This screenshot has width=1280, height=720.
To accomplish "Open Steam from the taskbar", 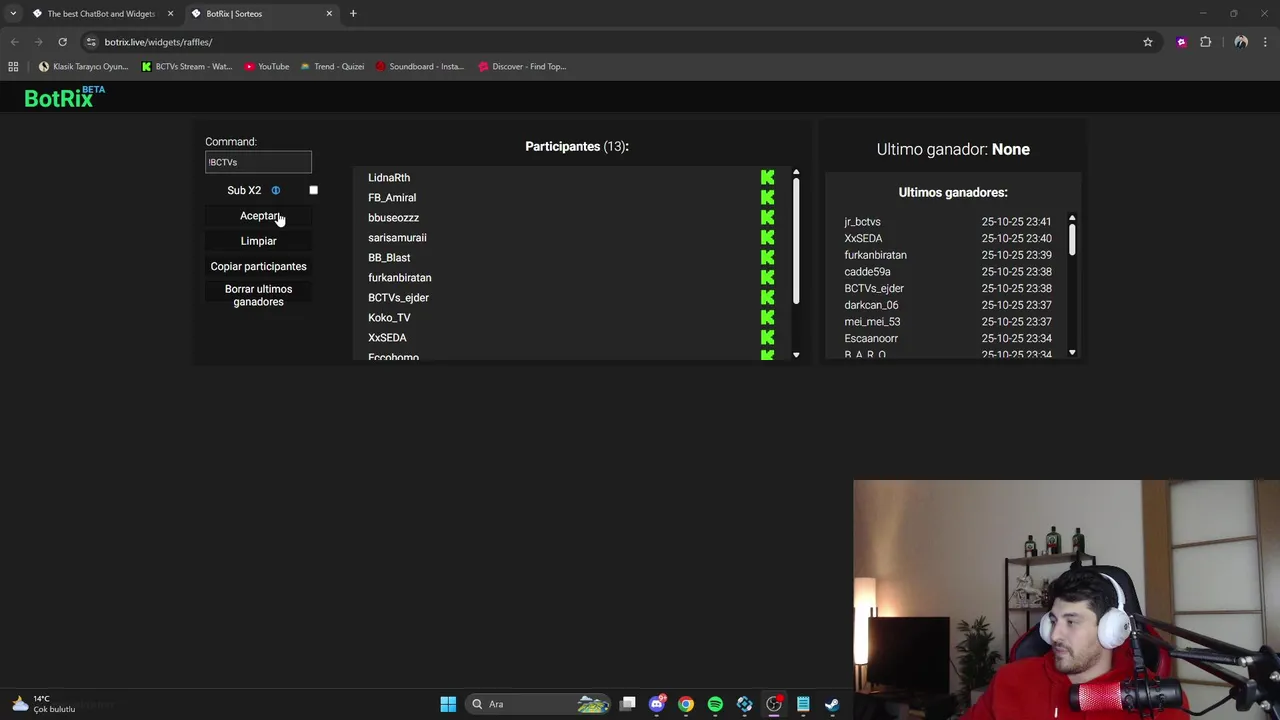I will pos(832,704).
